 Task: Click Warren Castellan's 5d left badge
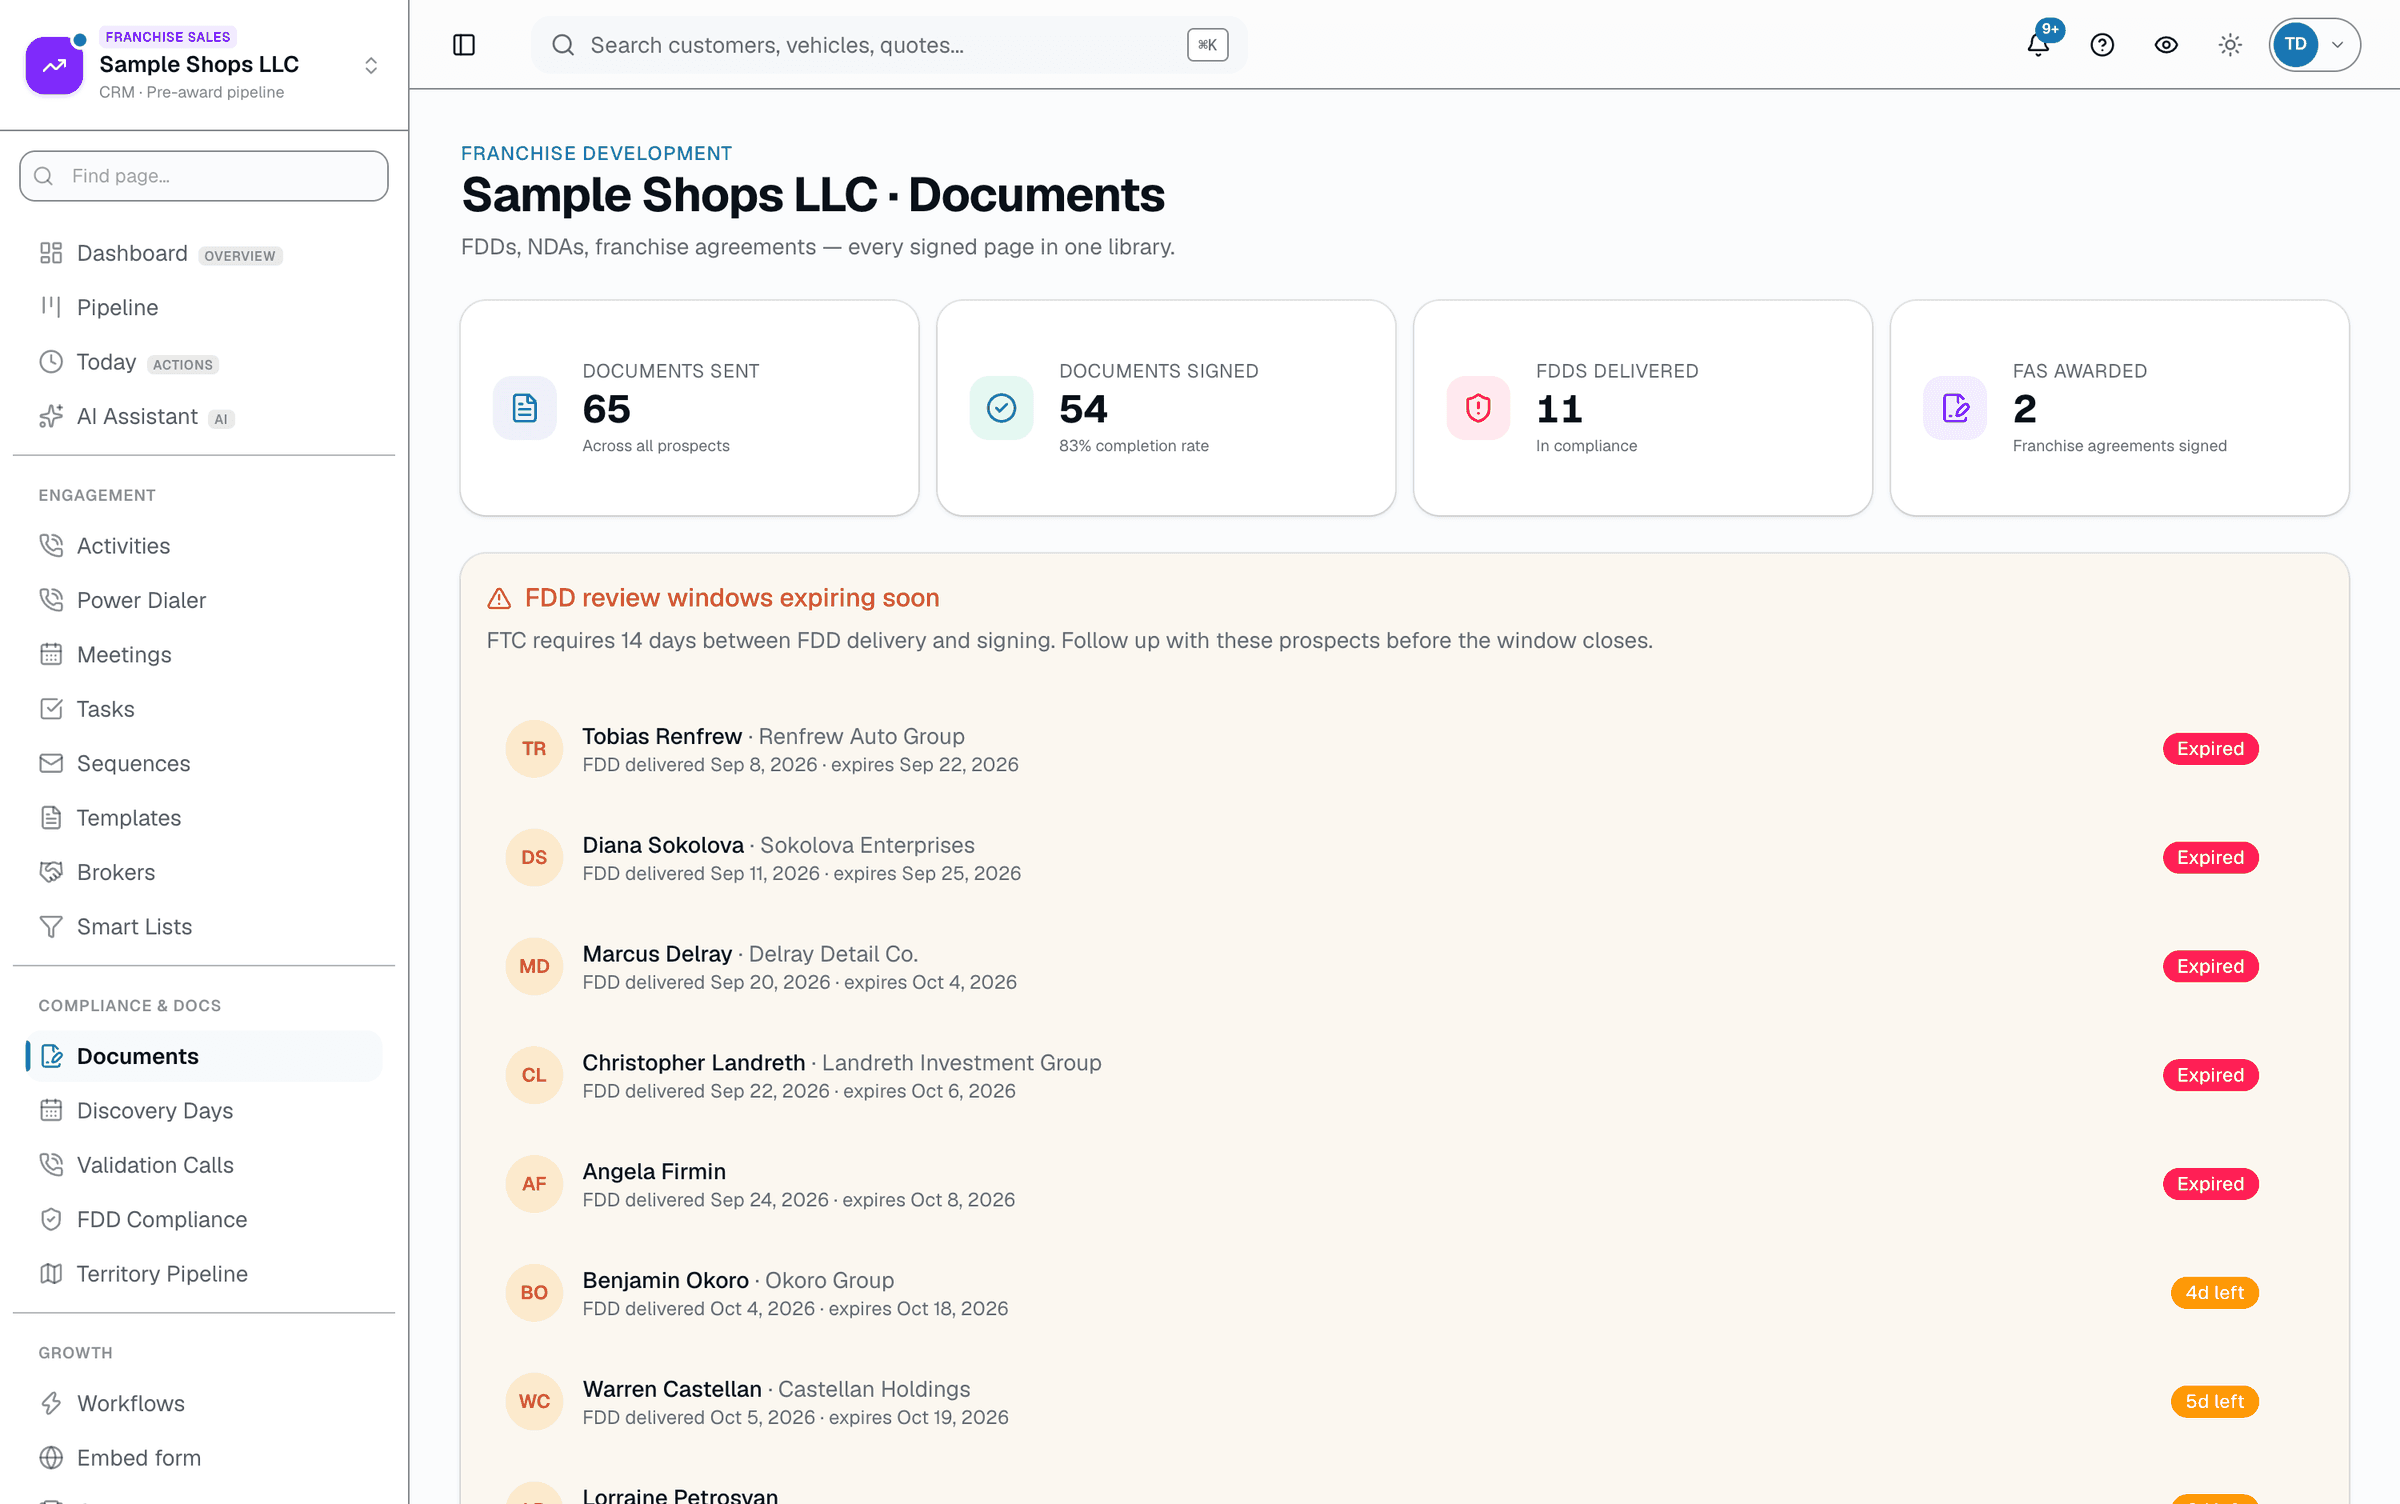click(x=2214, y=1402)
